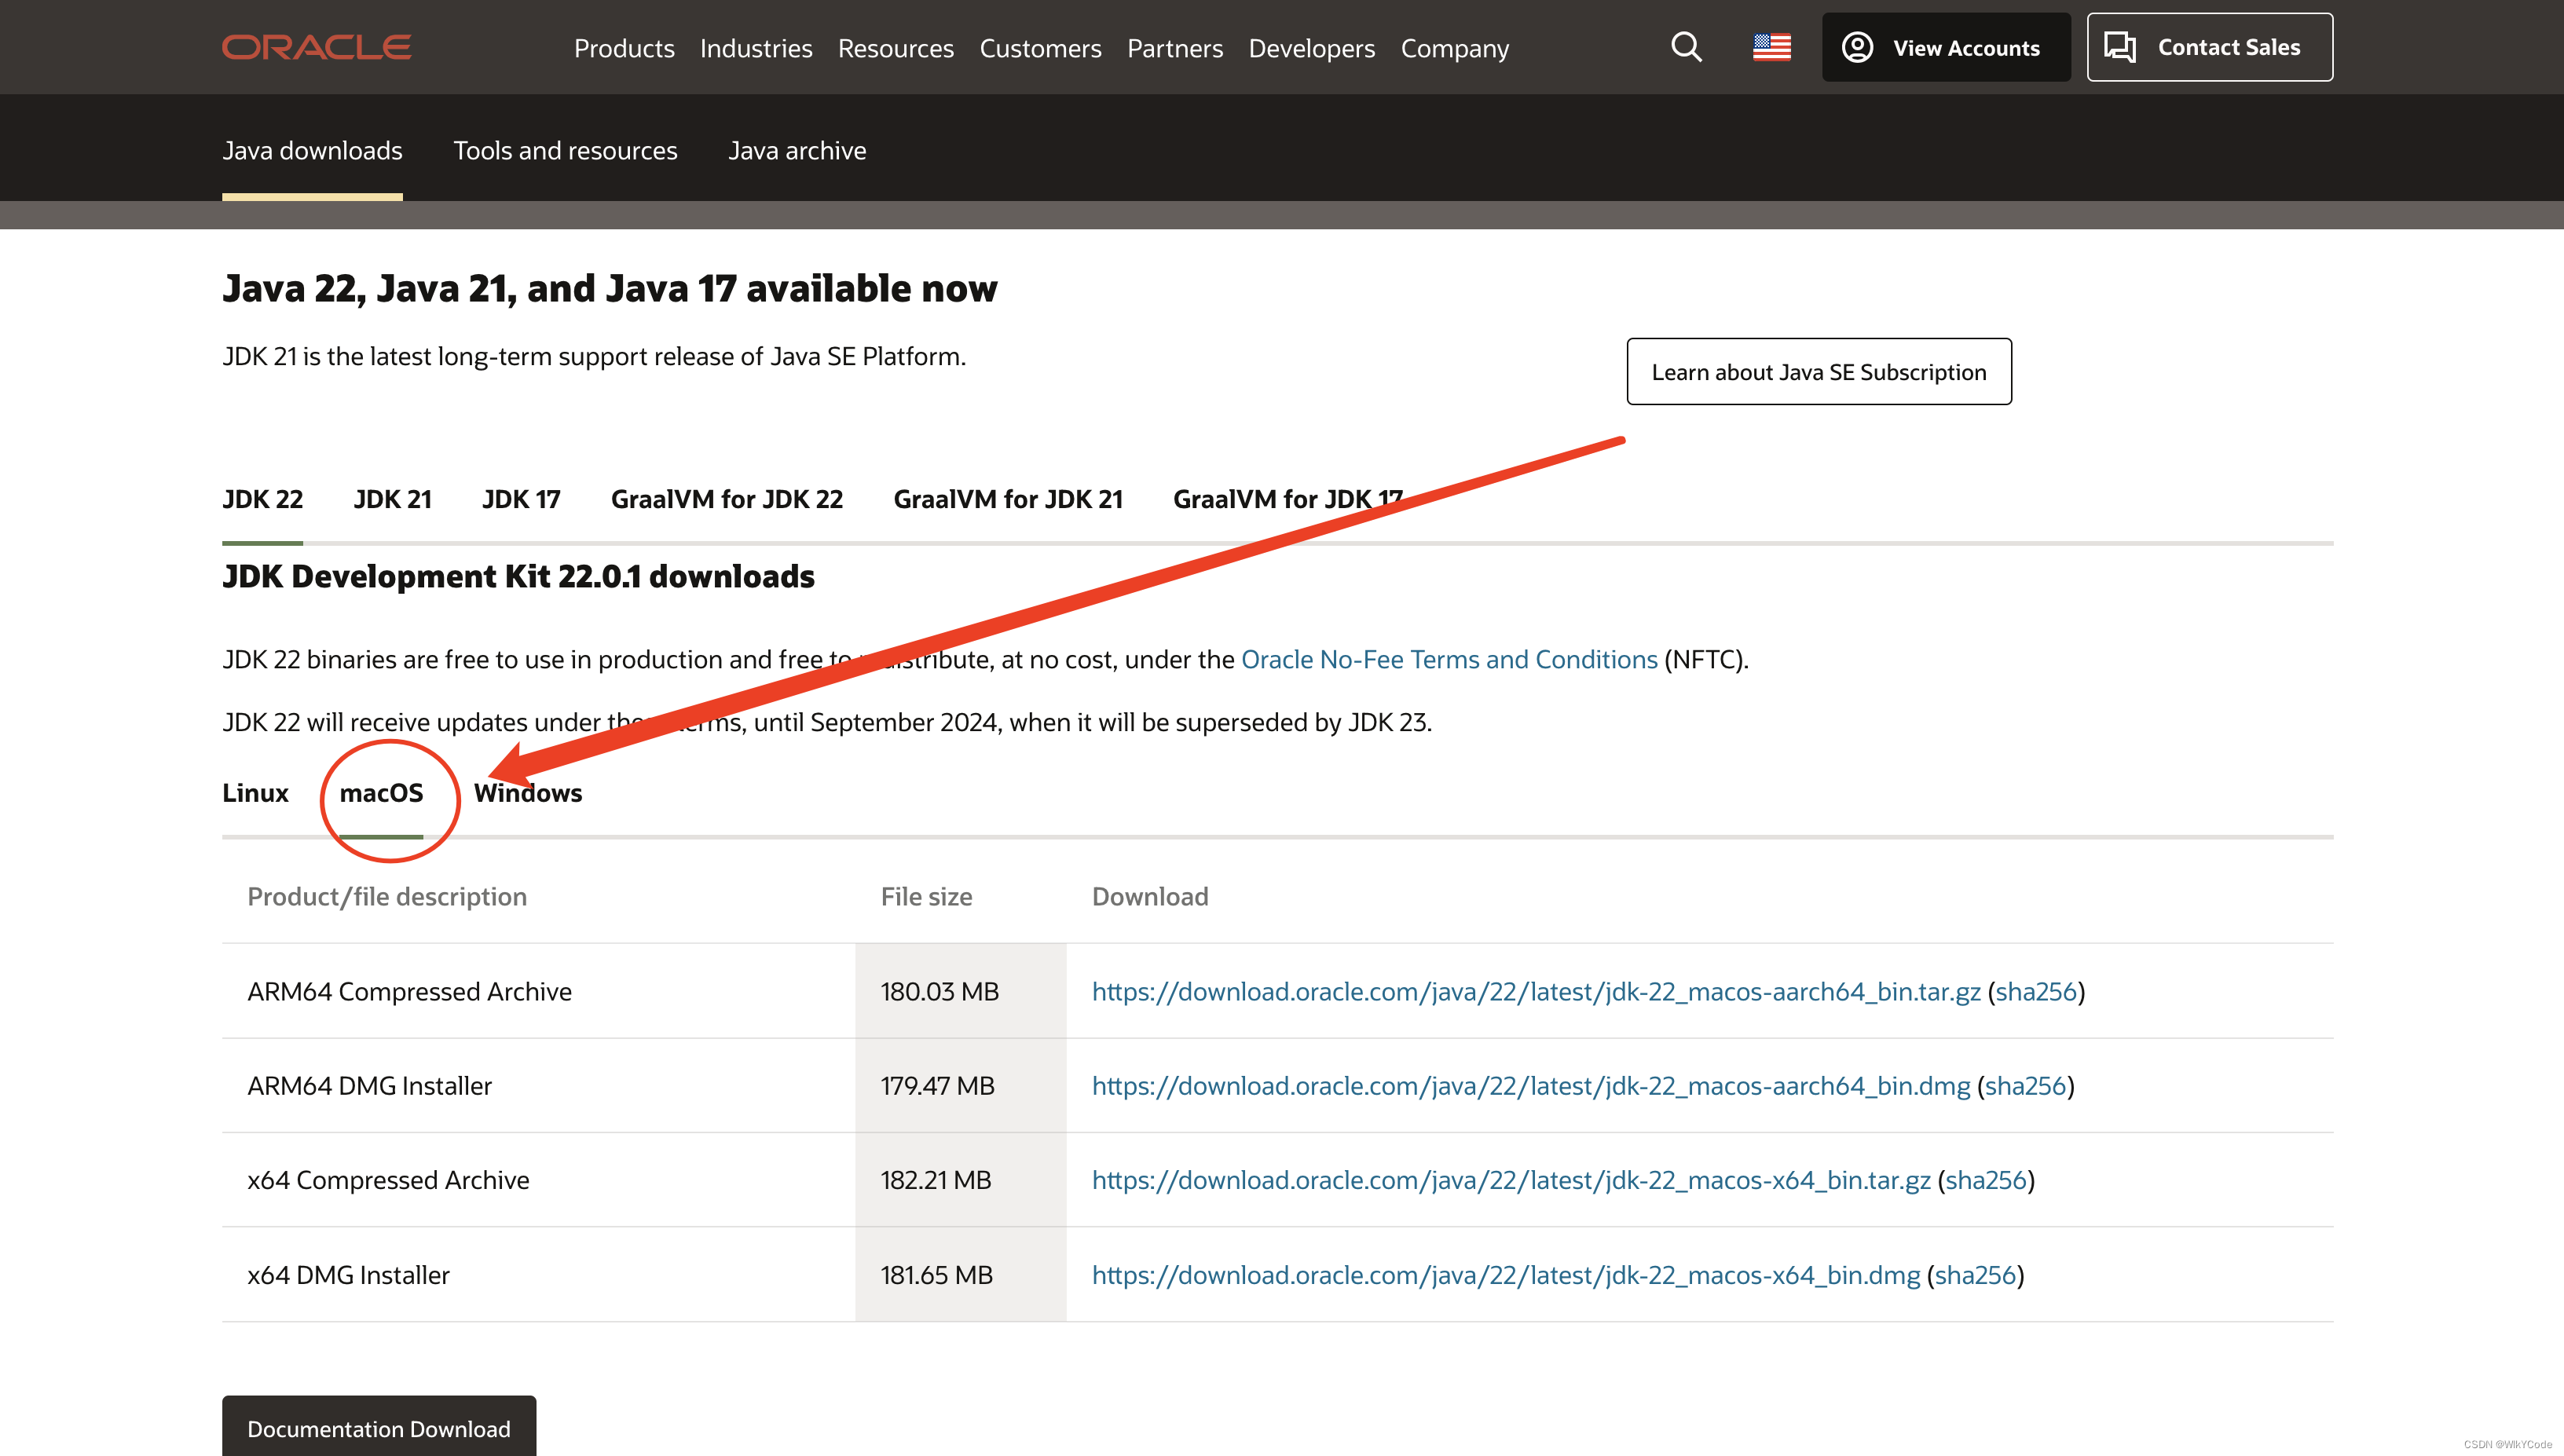Switch to the Linux downloads tab

[x=255, y=793]
